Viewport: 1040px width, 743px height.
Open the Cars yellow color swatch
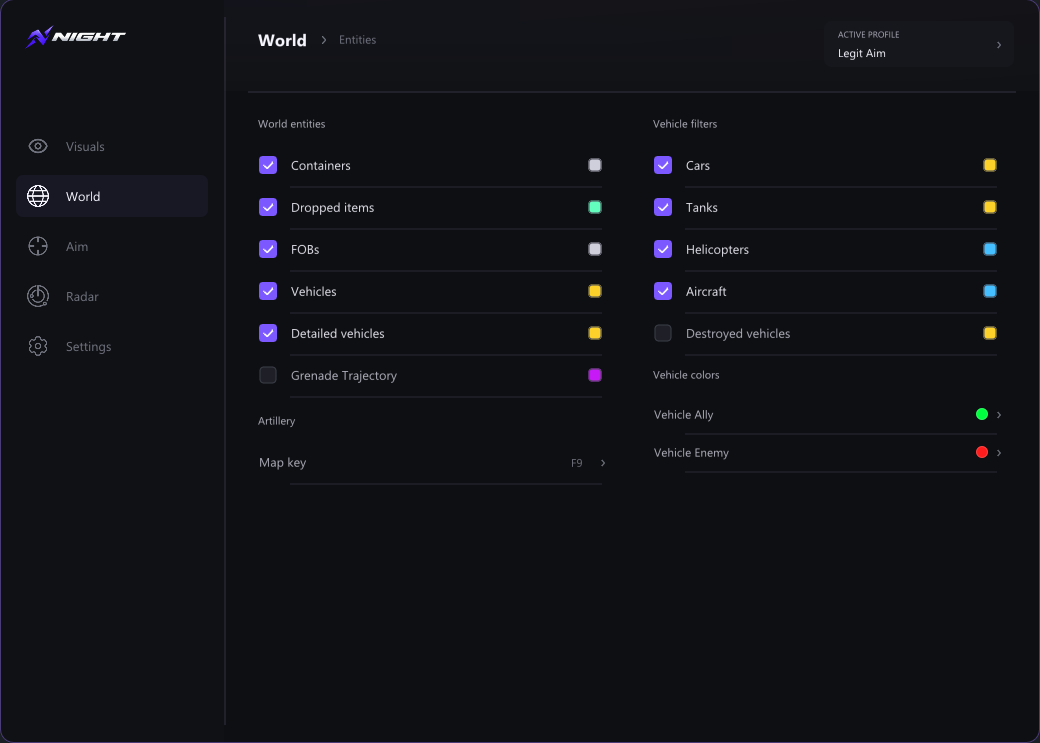click(x=990, y=165)
